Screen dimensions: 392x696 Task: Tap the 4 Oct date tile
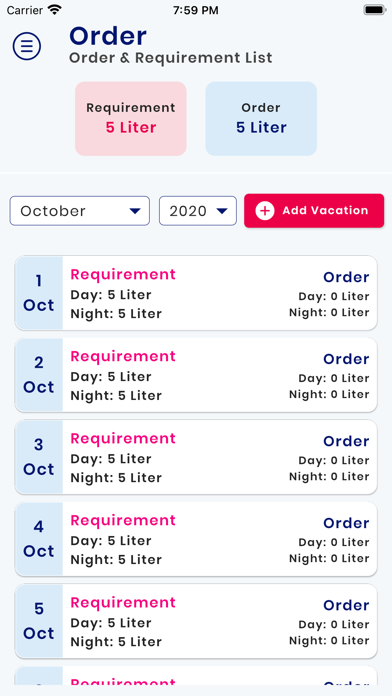tap(39, 539)
